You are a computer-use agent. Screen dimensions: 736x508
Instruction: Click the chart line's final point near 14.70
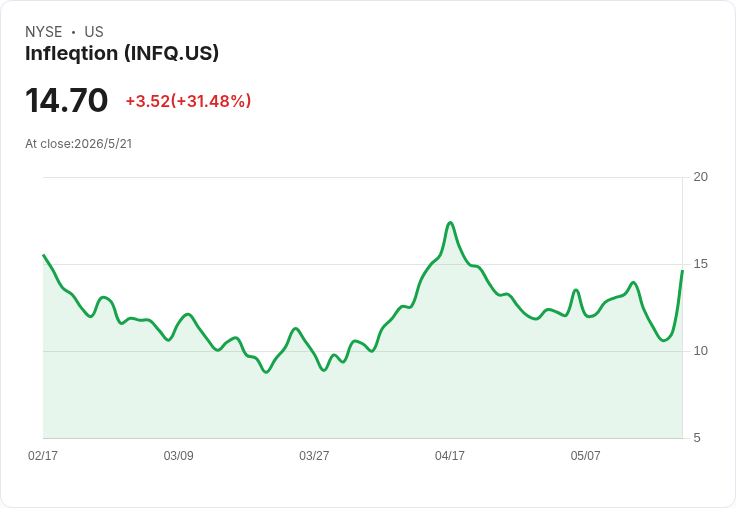[x=682, y=271]
